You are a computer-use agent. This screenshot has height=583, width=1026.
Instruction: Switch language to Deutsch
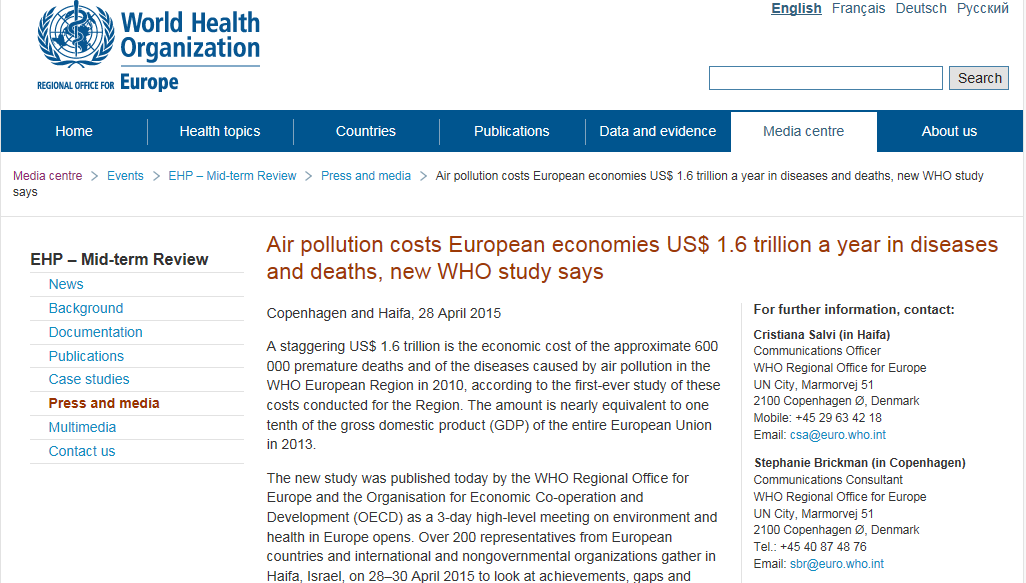coord(921,9)
